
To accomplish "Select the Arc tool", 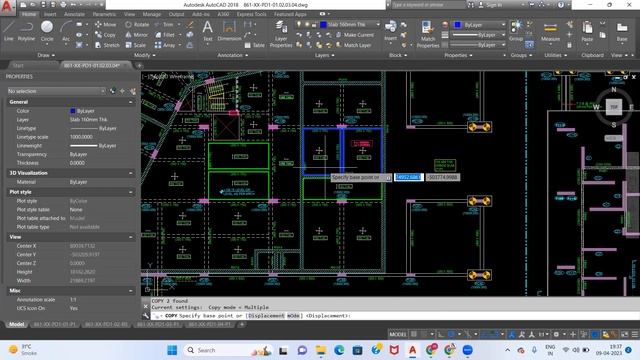I will click(66, 31).
